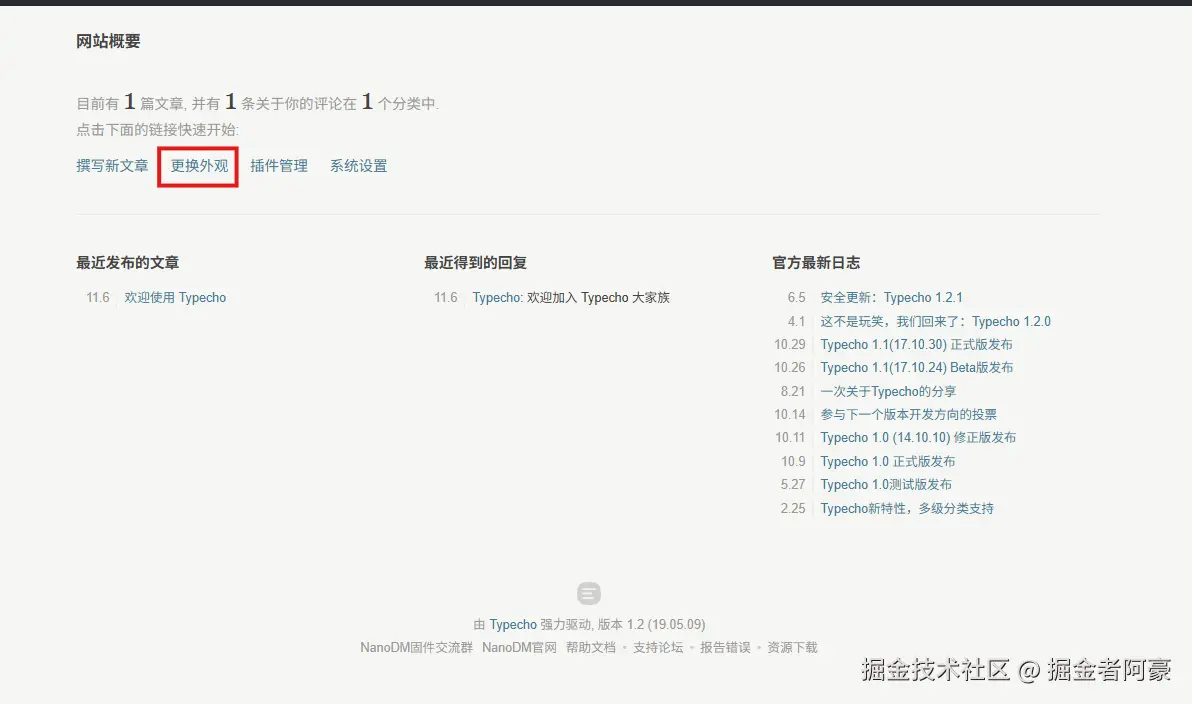
Task: Click date 2.25 in official log
Action: [x=792, y=508]
